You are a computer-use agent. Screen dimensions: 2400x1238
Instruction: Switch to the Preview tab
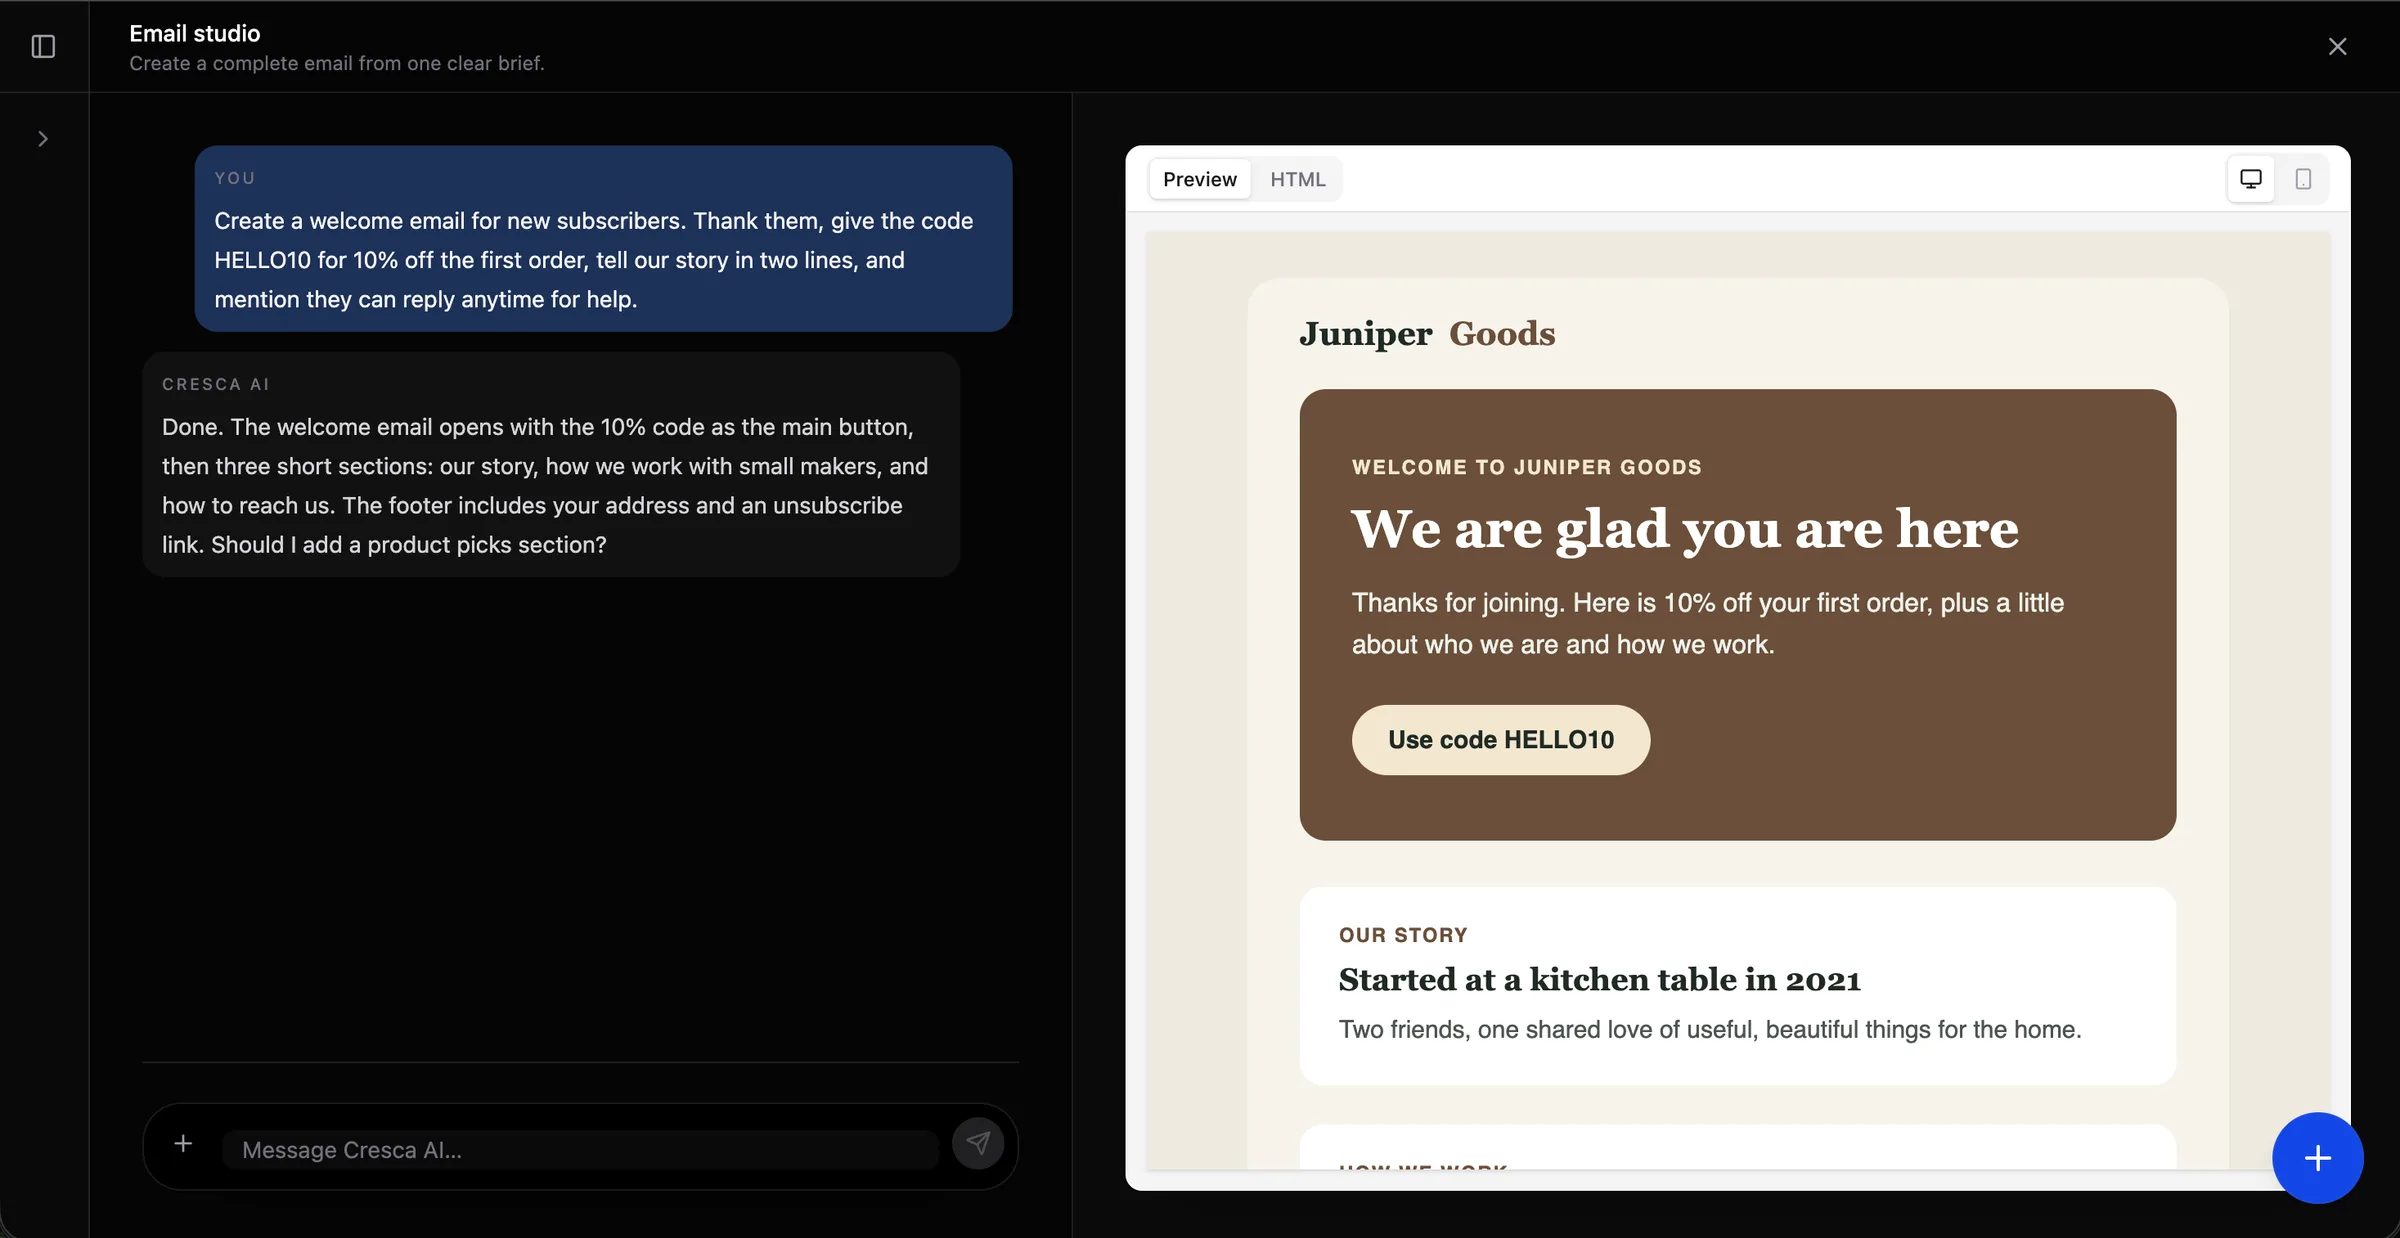point(1199,179)
